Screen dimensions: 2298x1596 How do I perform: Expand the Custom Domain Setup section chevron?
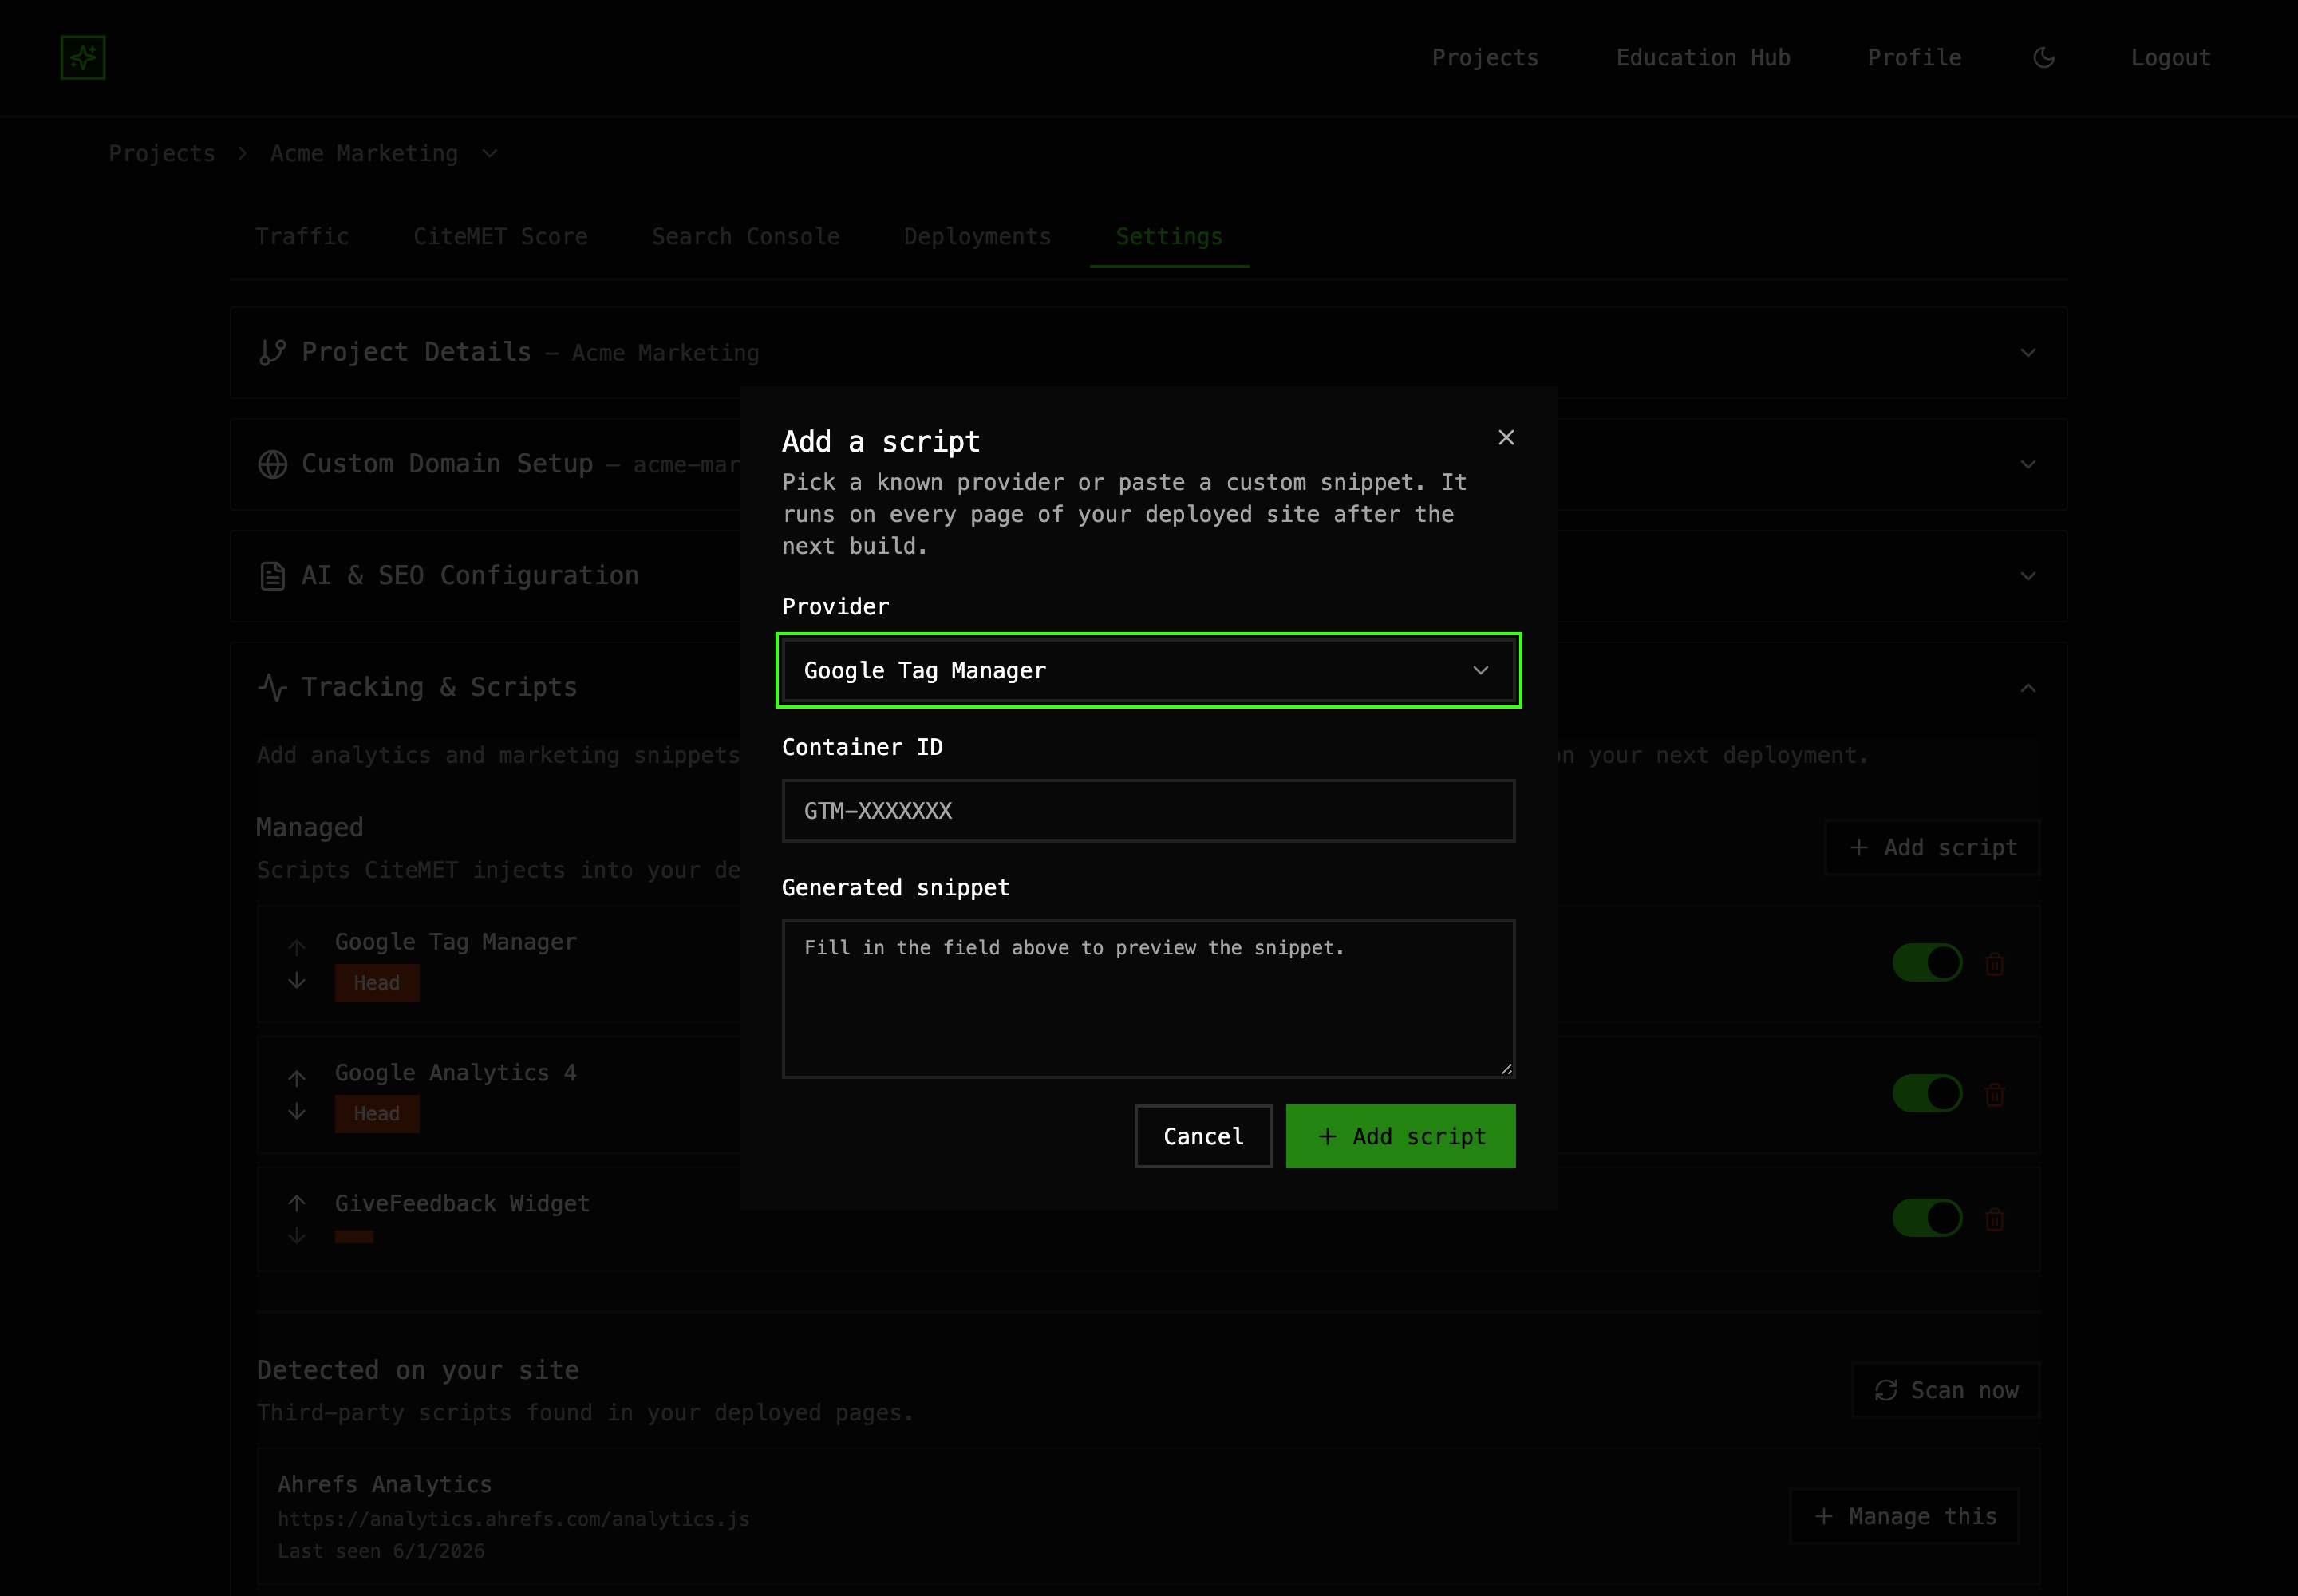pyautogui.click(x=2028, y=465)
